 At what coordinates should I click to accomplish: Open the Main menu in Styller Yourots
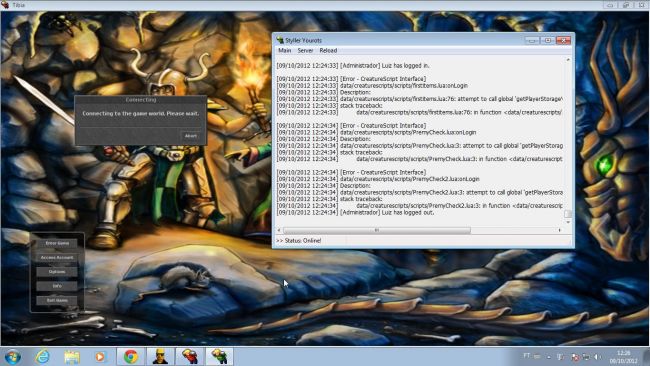(x=284, y=51)
